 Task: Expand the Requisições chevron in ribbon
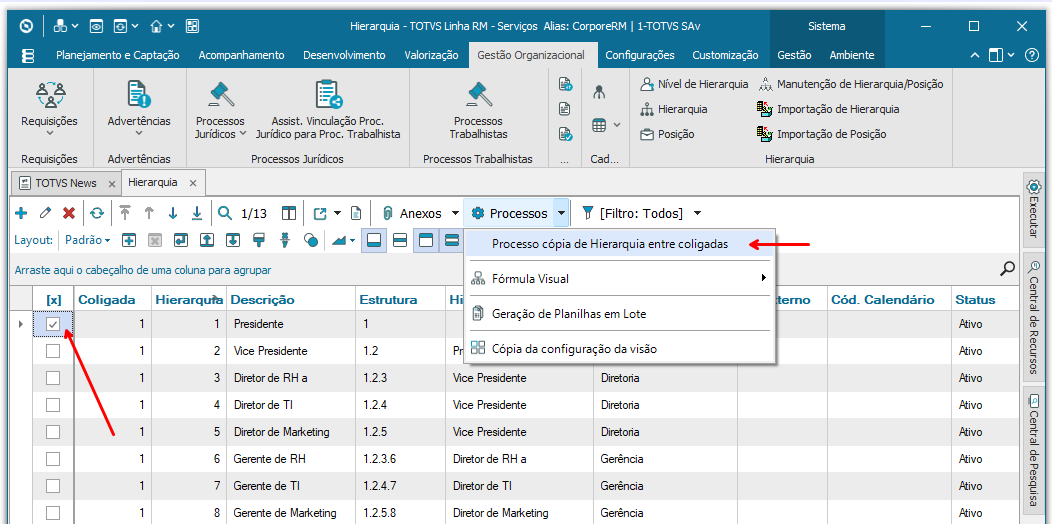tap(50, 134)
